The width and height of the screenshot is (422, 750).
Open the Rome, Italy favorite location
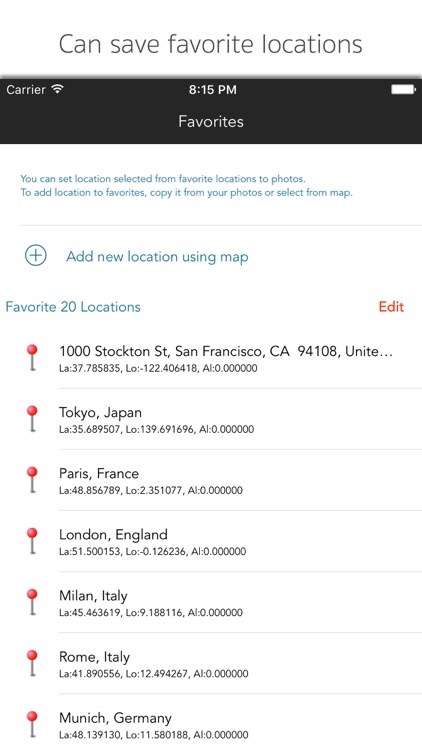coord(211,664)
